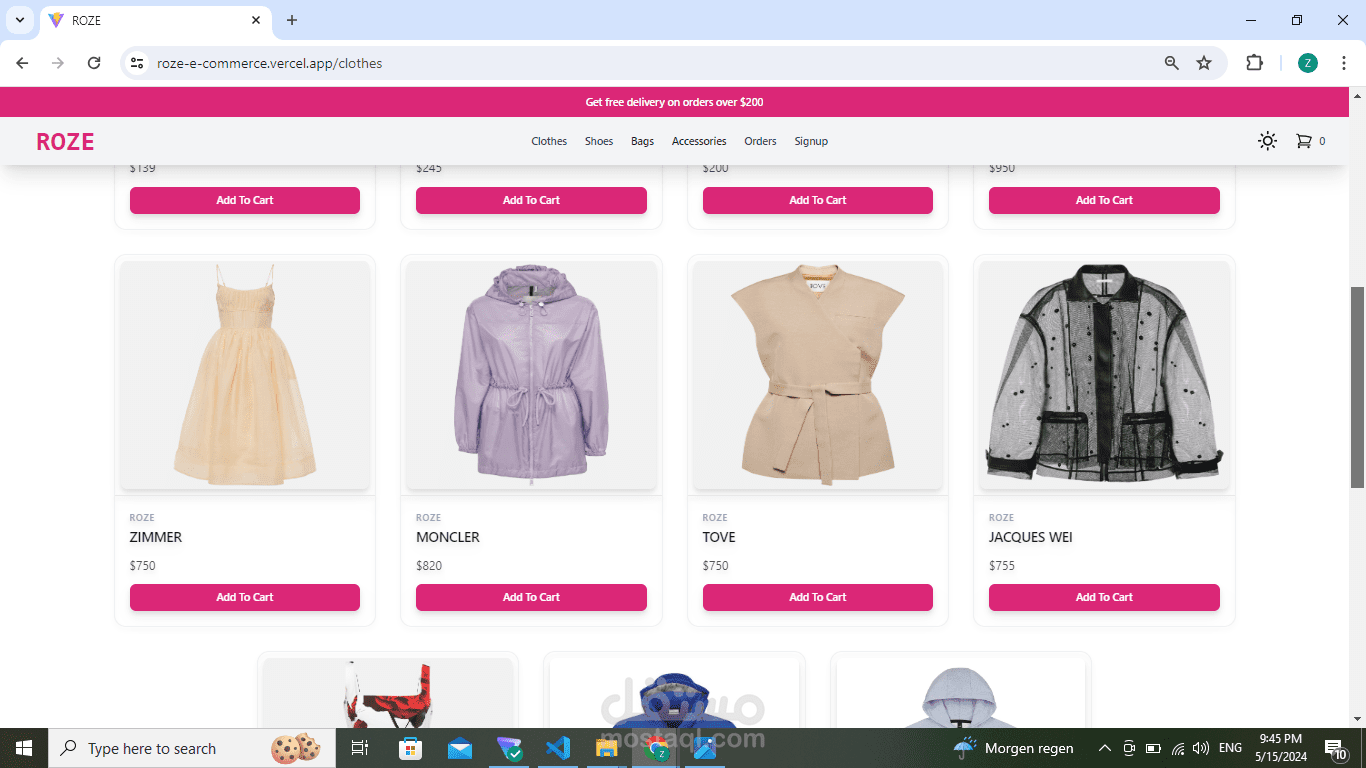Open the ZIMMER yellow dress image
1366x768 pixels.
click(245, 375)
